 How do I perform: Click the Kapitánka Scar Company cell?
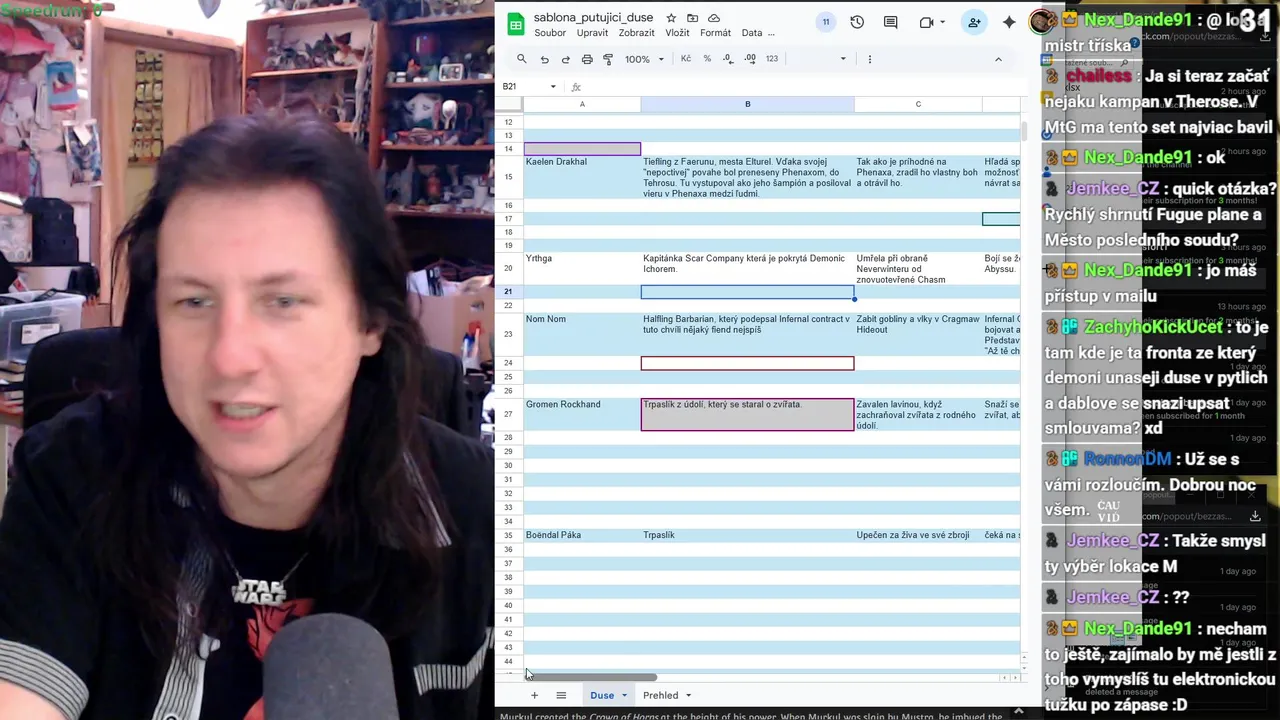(x=747, y=268)
